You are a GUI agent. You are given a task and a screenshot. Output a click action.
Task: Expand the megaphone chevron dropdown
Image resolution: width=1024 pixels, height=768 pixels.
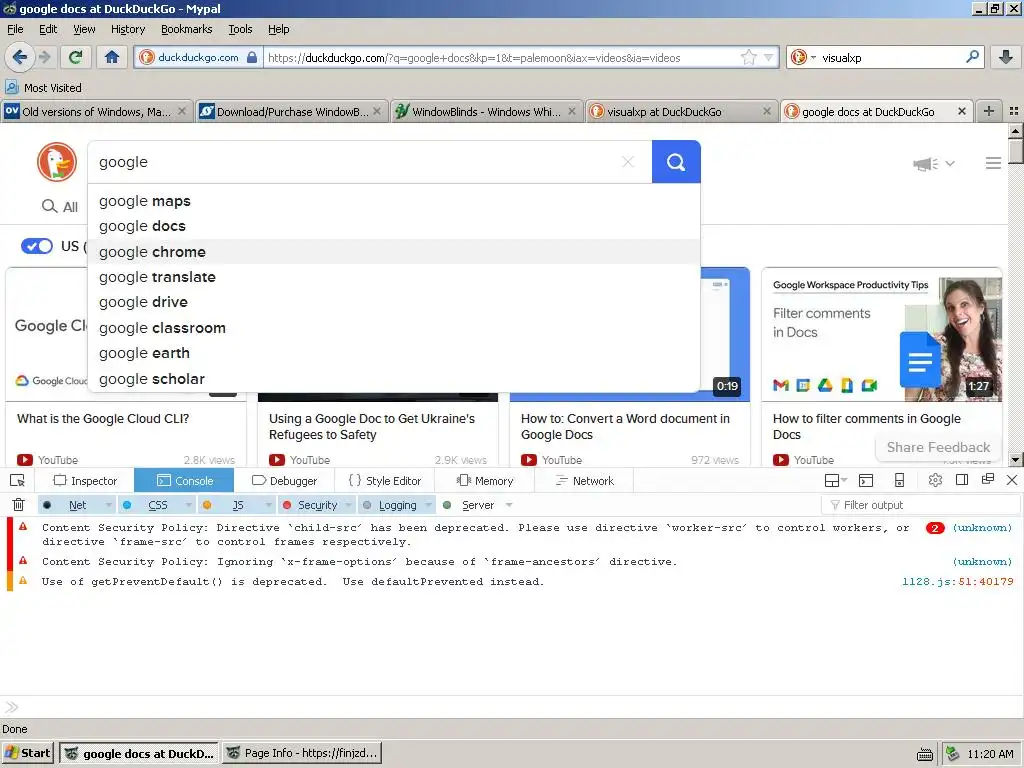[x=950, y=163]
